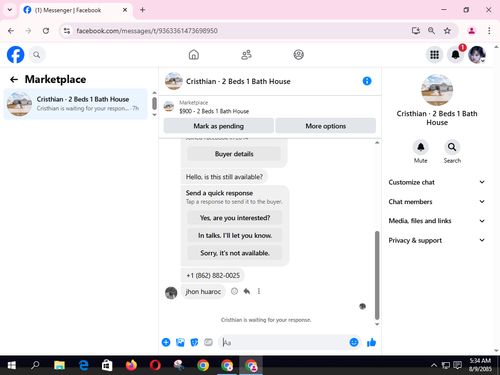Click the phone number +1 (862) 882-0025

[x=213, y=275]
